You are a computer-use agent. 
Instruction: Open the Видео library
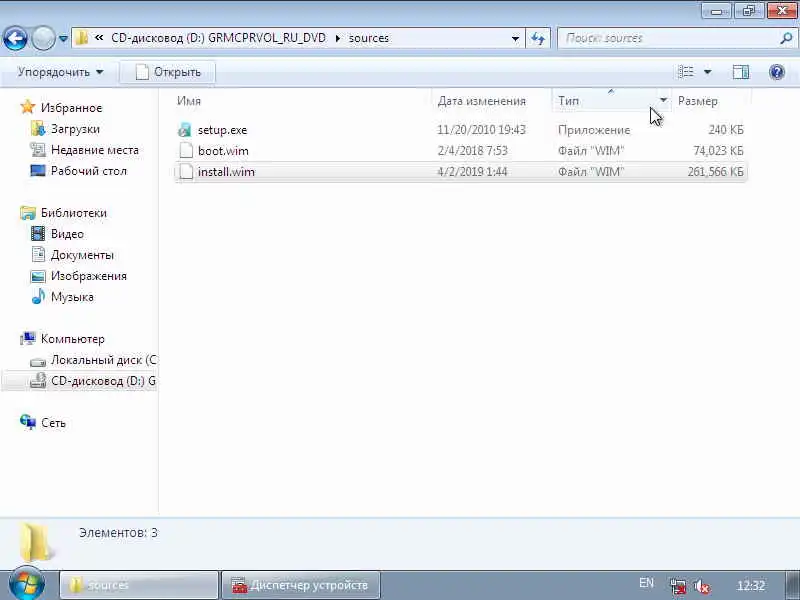(x=67, y=234)
